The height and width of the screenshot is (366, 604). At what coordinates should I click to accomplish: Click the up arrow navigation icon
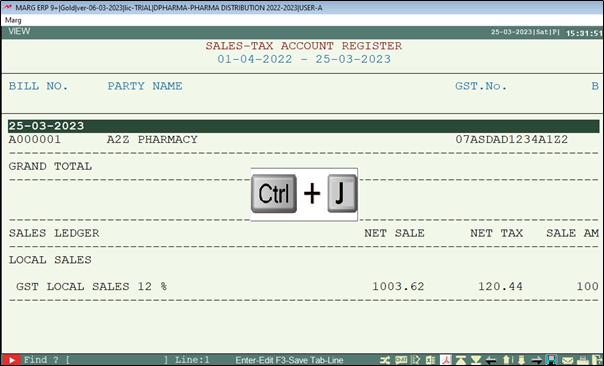point(507,360)
